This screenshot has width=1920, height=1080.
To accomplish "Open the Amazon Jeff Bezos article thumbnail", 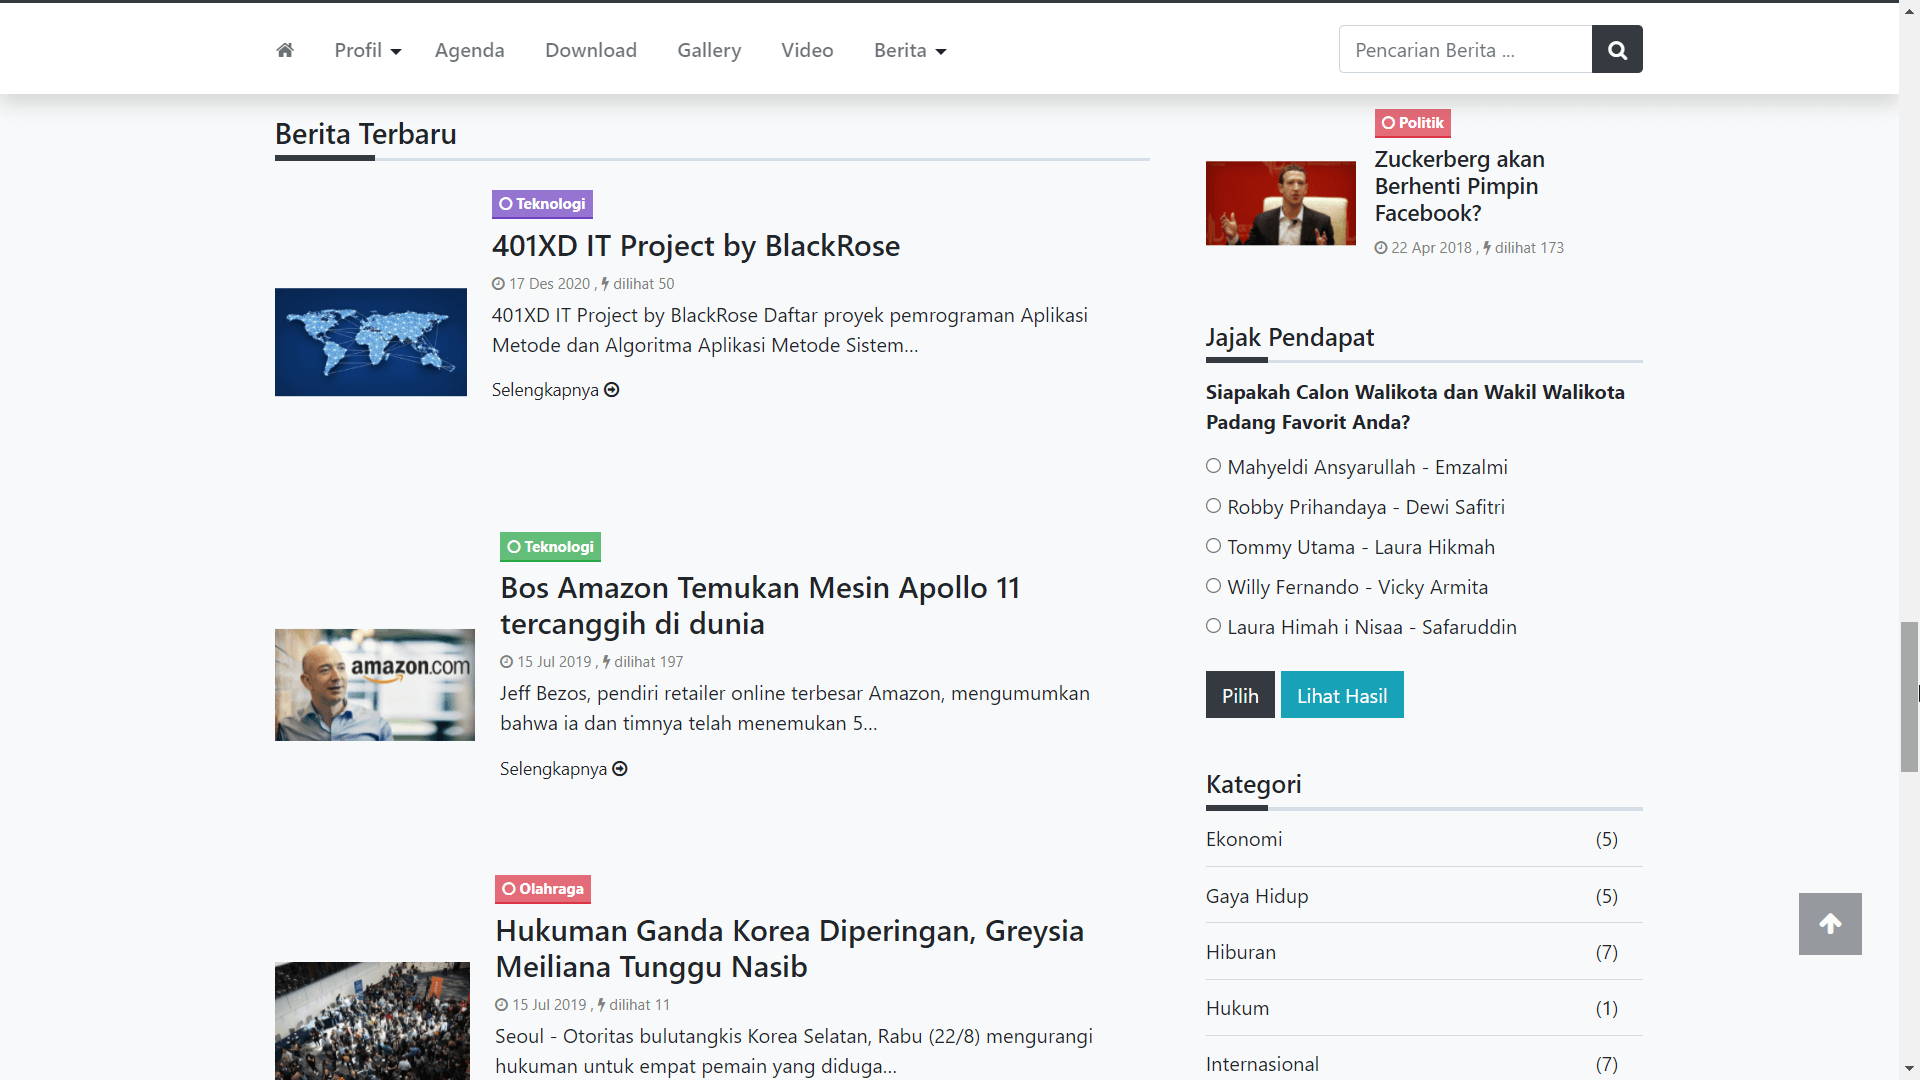I will [x=374, y=685].
